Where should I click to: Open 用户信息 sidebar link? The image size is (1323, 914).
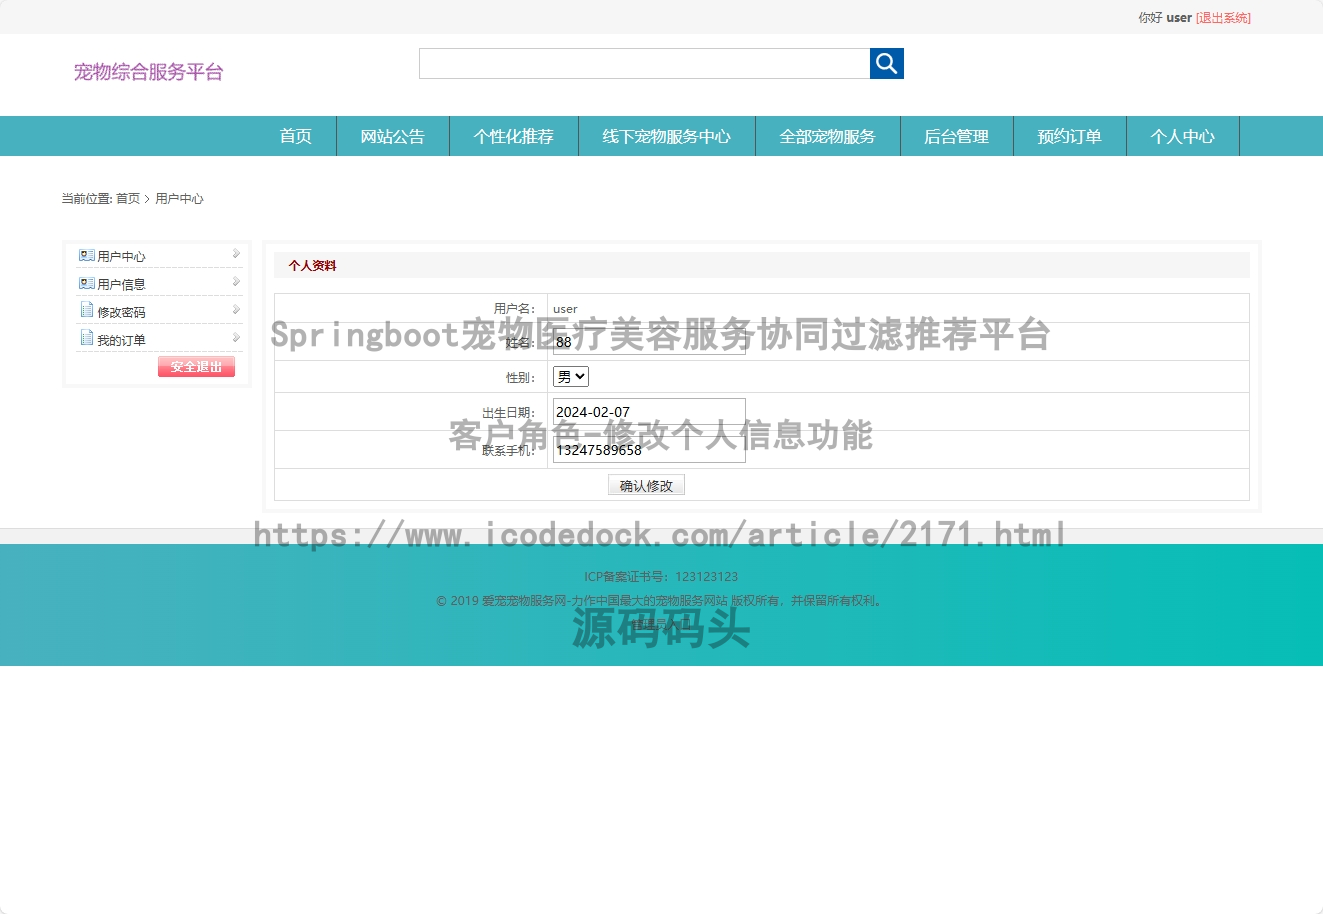pos(121,285)
